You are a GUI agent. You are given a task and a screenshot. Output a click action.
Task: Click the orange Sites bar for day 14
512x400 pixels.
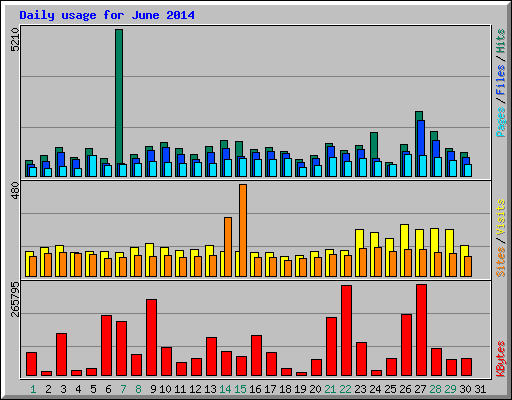tap(228, 247)
